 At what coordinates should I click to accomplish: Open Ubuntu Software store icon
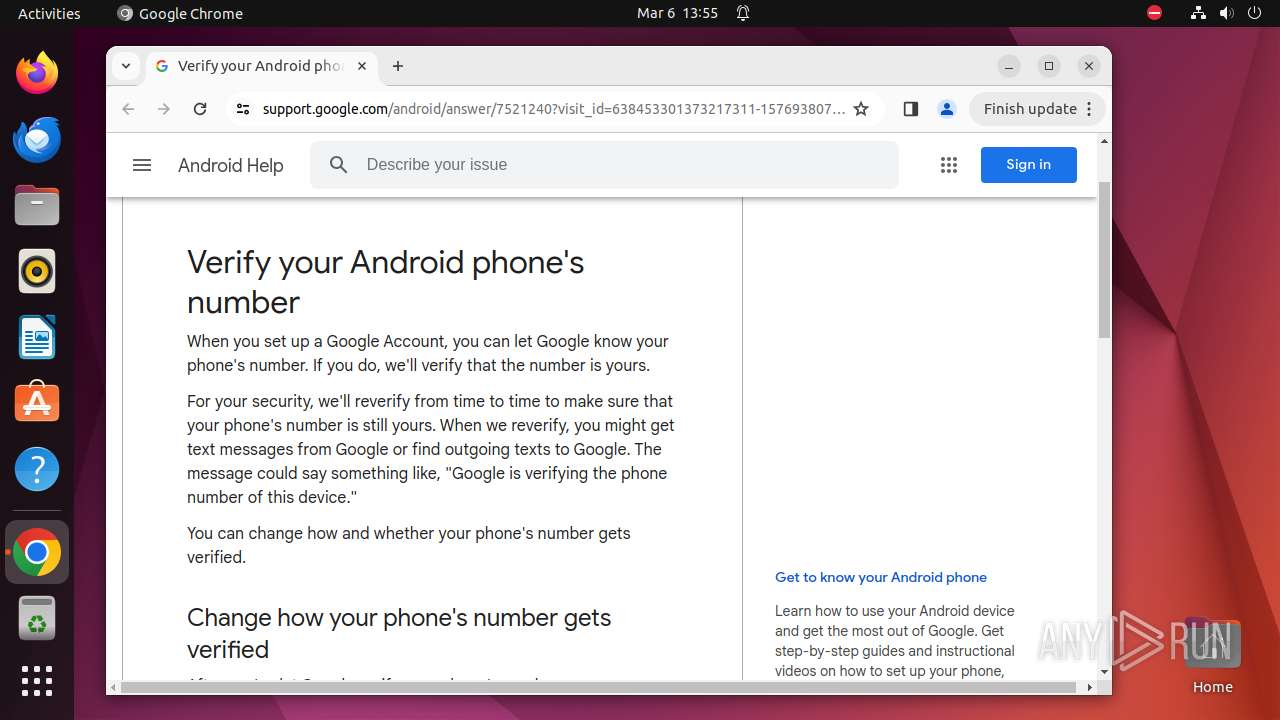37,403
